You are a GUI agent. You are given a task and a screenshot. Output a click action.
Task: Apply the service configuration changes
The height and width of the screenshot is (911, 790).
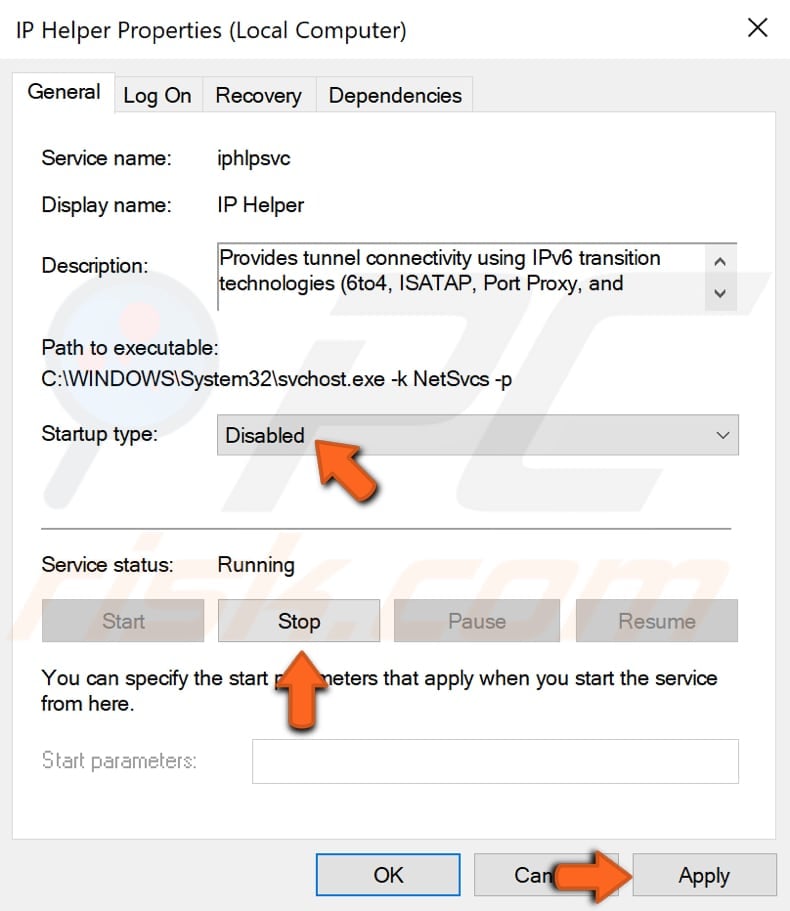click(x=703, y=875)
